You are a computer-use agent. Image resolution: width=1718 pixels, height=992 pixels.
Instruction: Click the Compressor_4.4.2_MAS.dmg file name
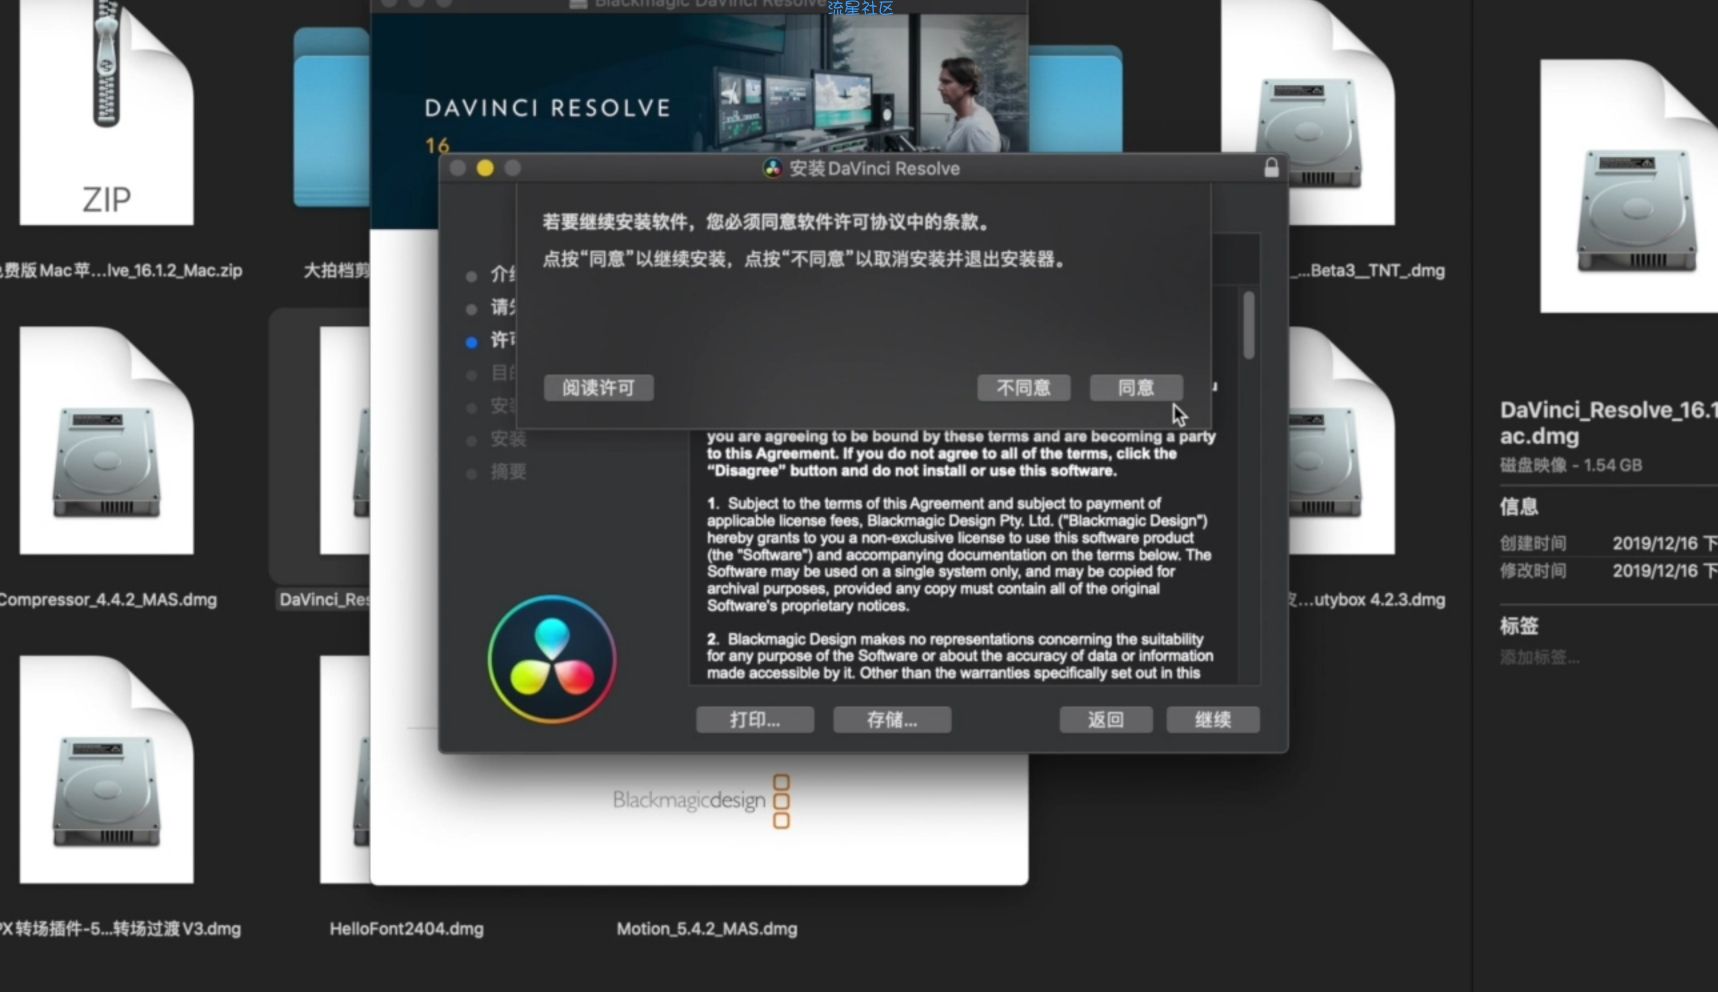107,600
